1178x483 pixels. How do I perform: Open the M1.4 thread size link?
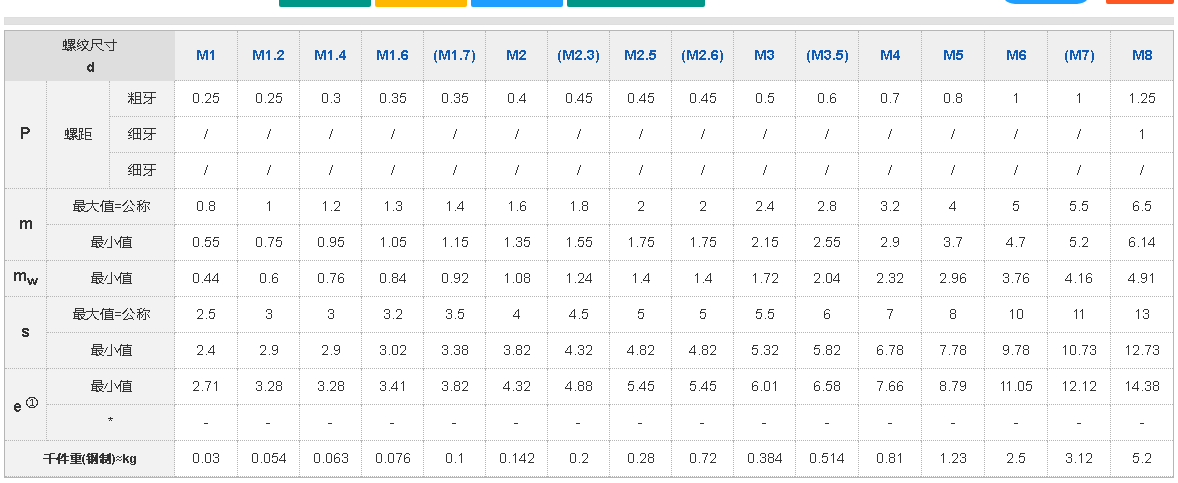pyautogui.click(x=330, y=56)
